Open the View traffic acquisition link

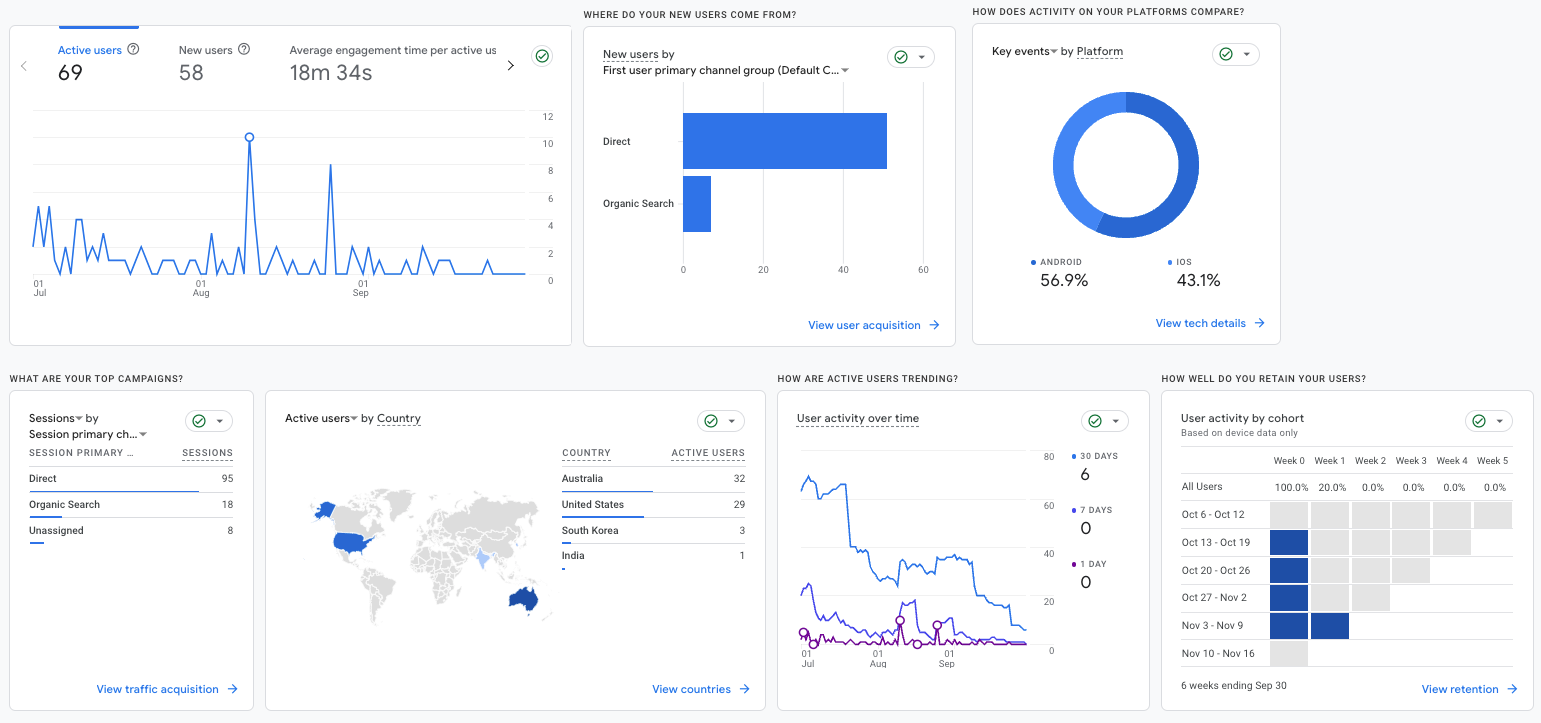point(157,689)
